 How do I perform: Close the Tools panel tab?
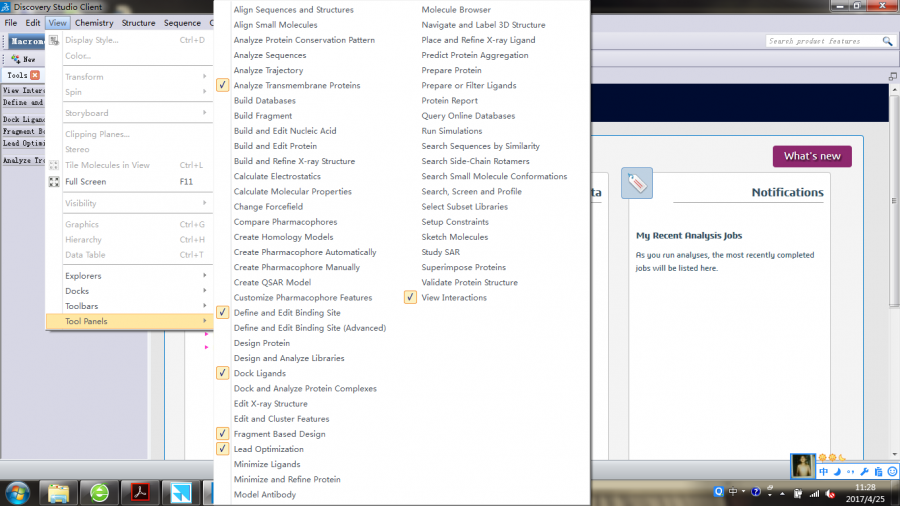[x=35, y=75]
